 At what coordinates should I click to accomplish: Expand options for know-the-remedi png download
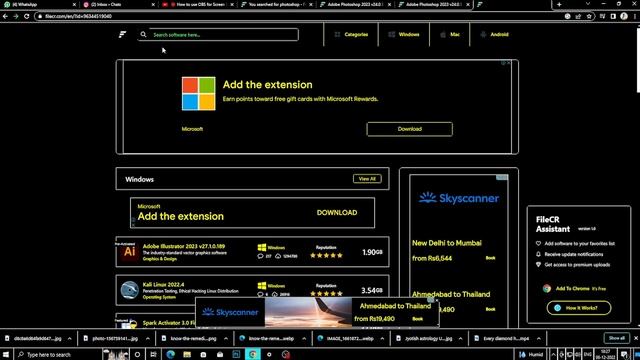(x=226, y=339)
